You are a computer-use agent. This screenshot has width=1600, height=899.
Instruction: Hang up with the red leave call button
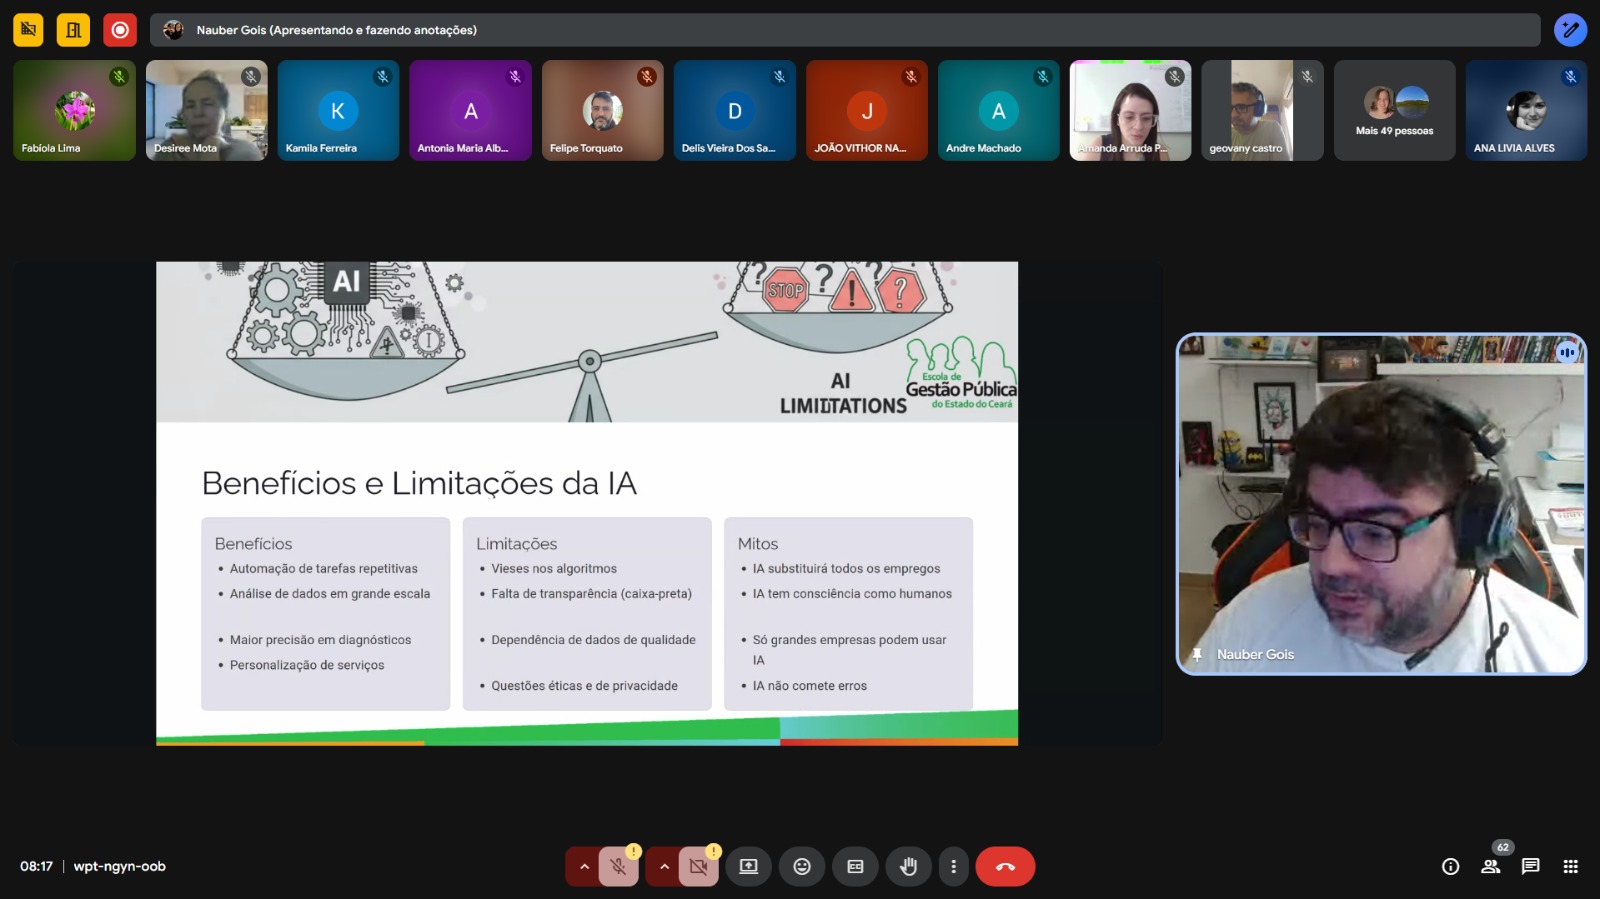(x=1005, y=867)
